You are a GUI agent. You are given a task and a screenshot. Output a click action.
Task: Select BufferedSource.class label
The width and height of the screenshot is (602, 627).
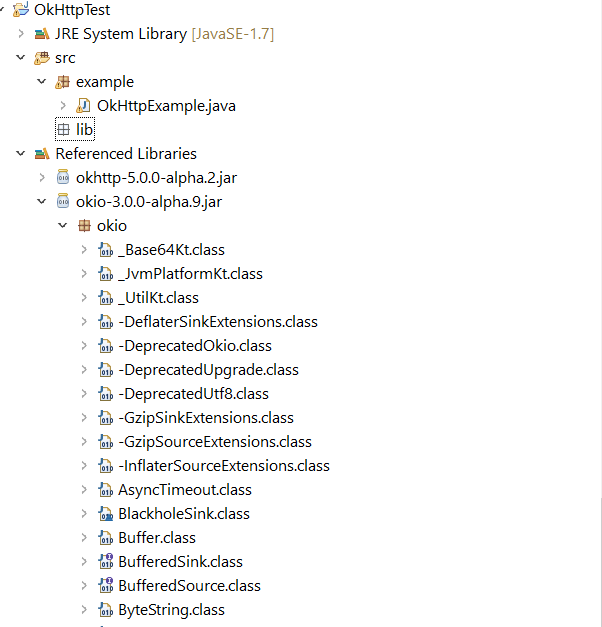click(x=190, y=586)
